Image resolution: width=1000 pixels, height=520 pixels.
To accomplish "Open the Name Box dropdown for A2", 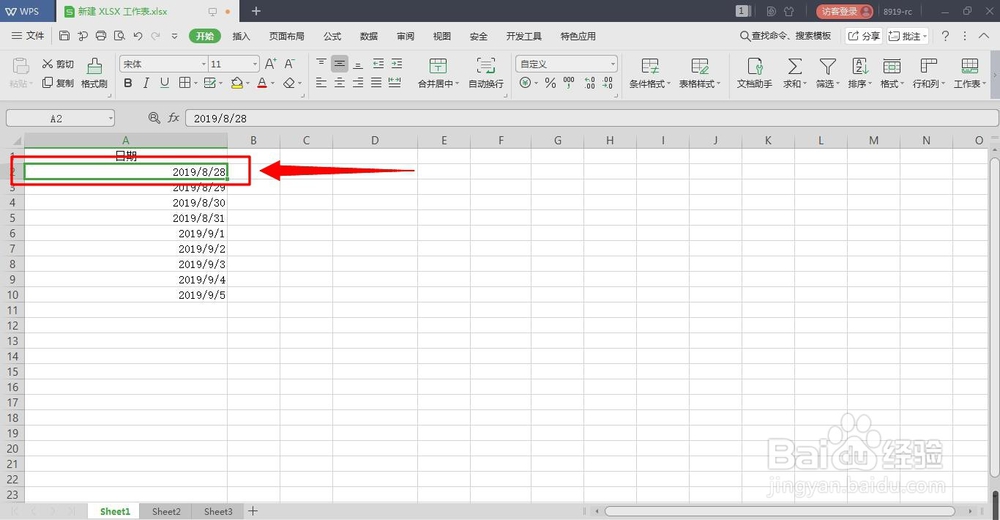I will pyautogui.click(x=110, y=118).
